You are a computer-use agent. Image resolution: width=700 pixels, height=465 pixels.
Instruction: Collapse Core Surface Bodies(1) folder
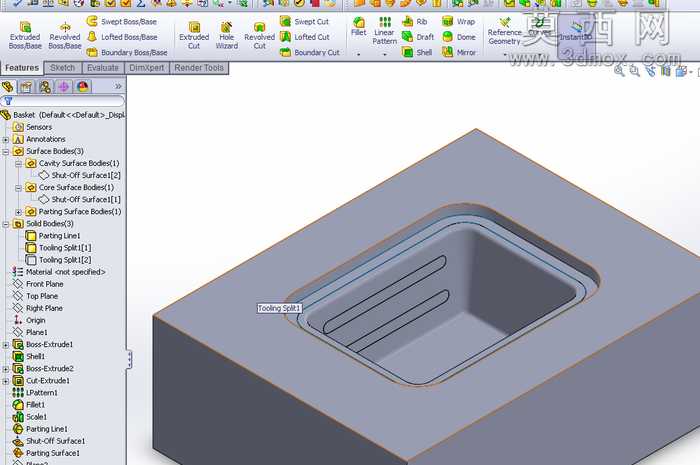[18, 187]
